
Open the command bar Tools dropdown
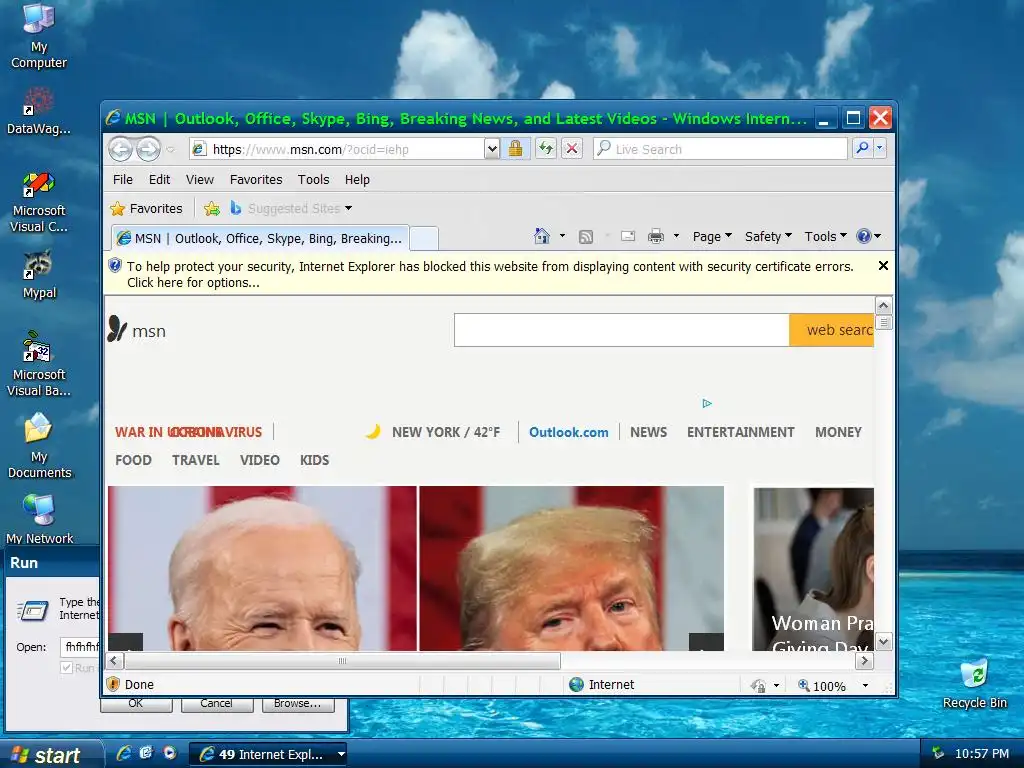[825, 236]
